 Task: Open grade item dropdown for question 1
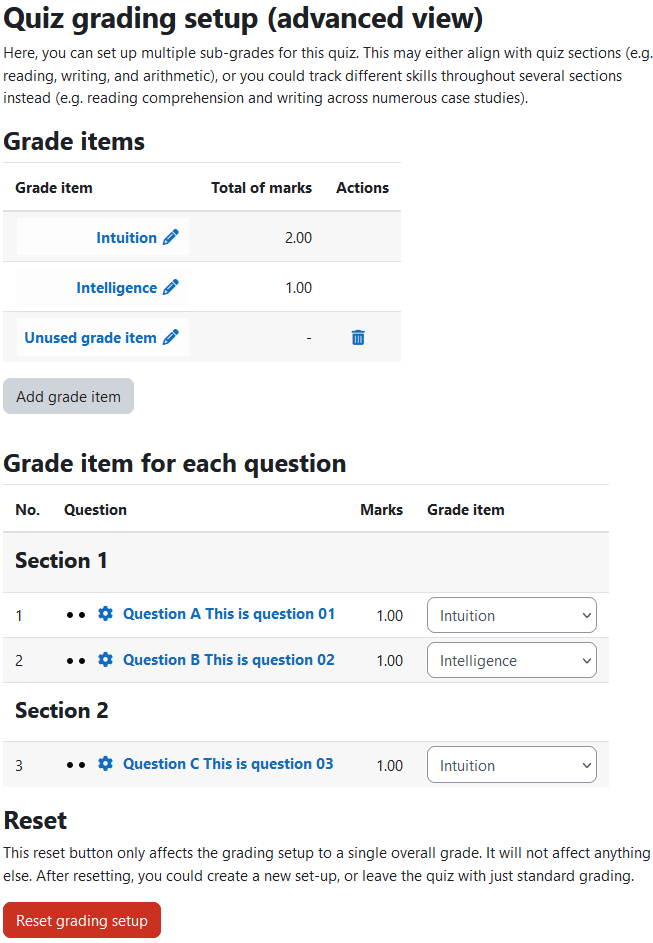click(512, 615)
